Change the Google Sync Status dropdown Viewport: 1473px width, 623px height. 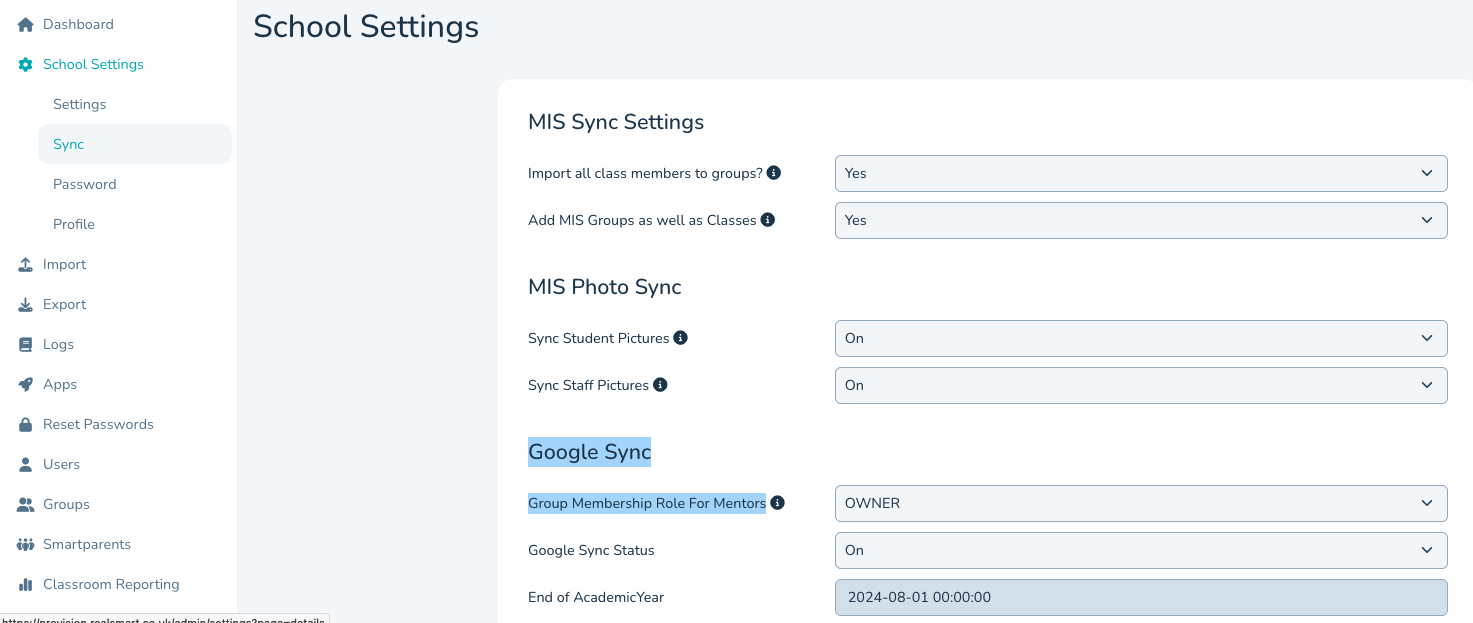coord(1140,550)
